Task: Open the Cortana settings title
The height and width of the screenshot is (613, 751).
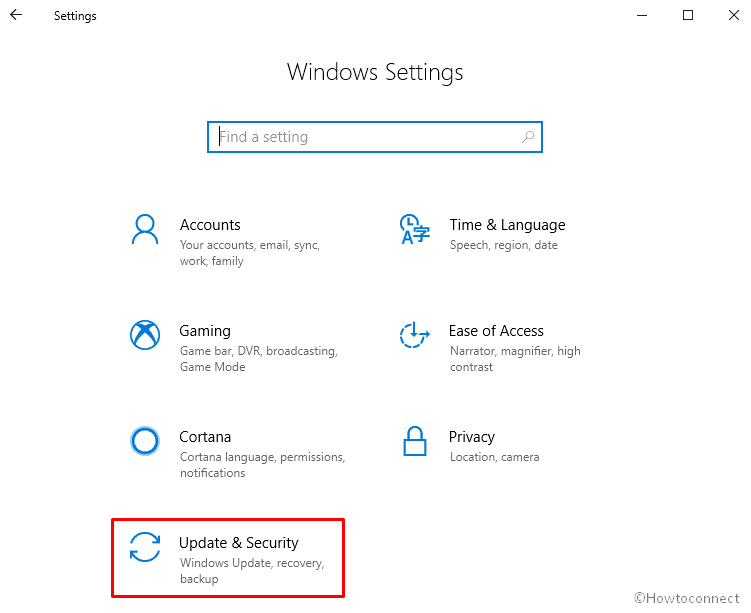Action: (205, 437)
